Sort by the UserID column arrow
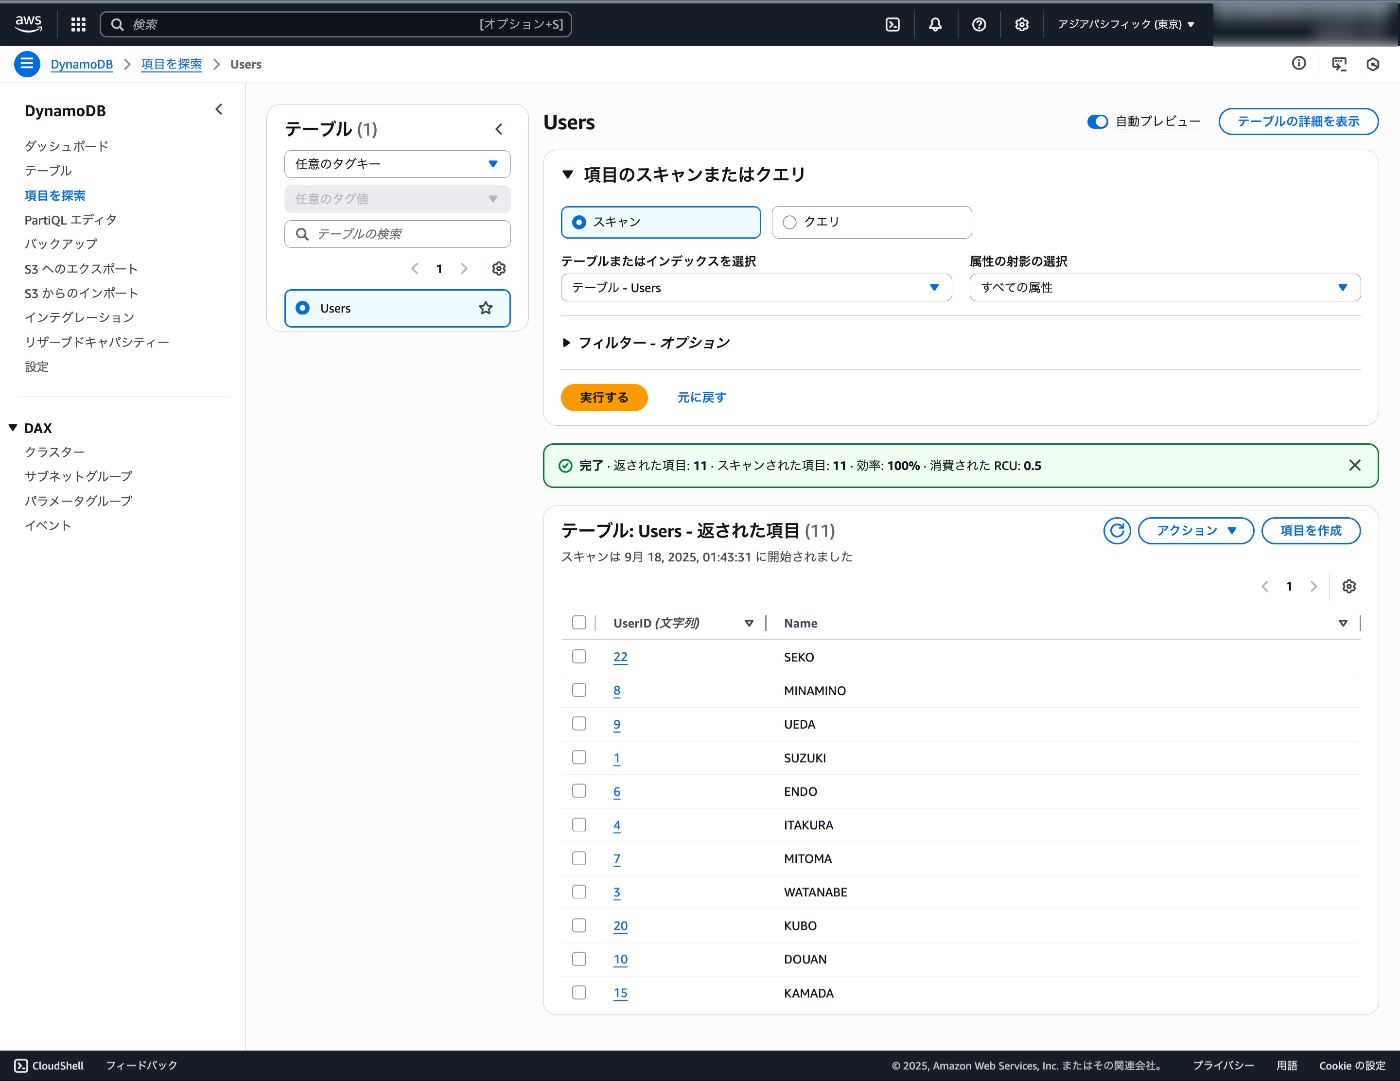This screenshot has width=1400, height=1081. 749,623
